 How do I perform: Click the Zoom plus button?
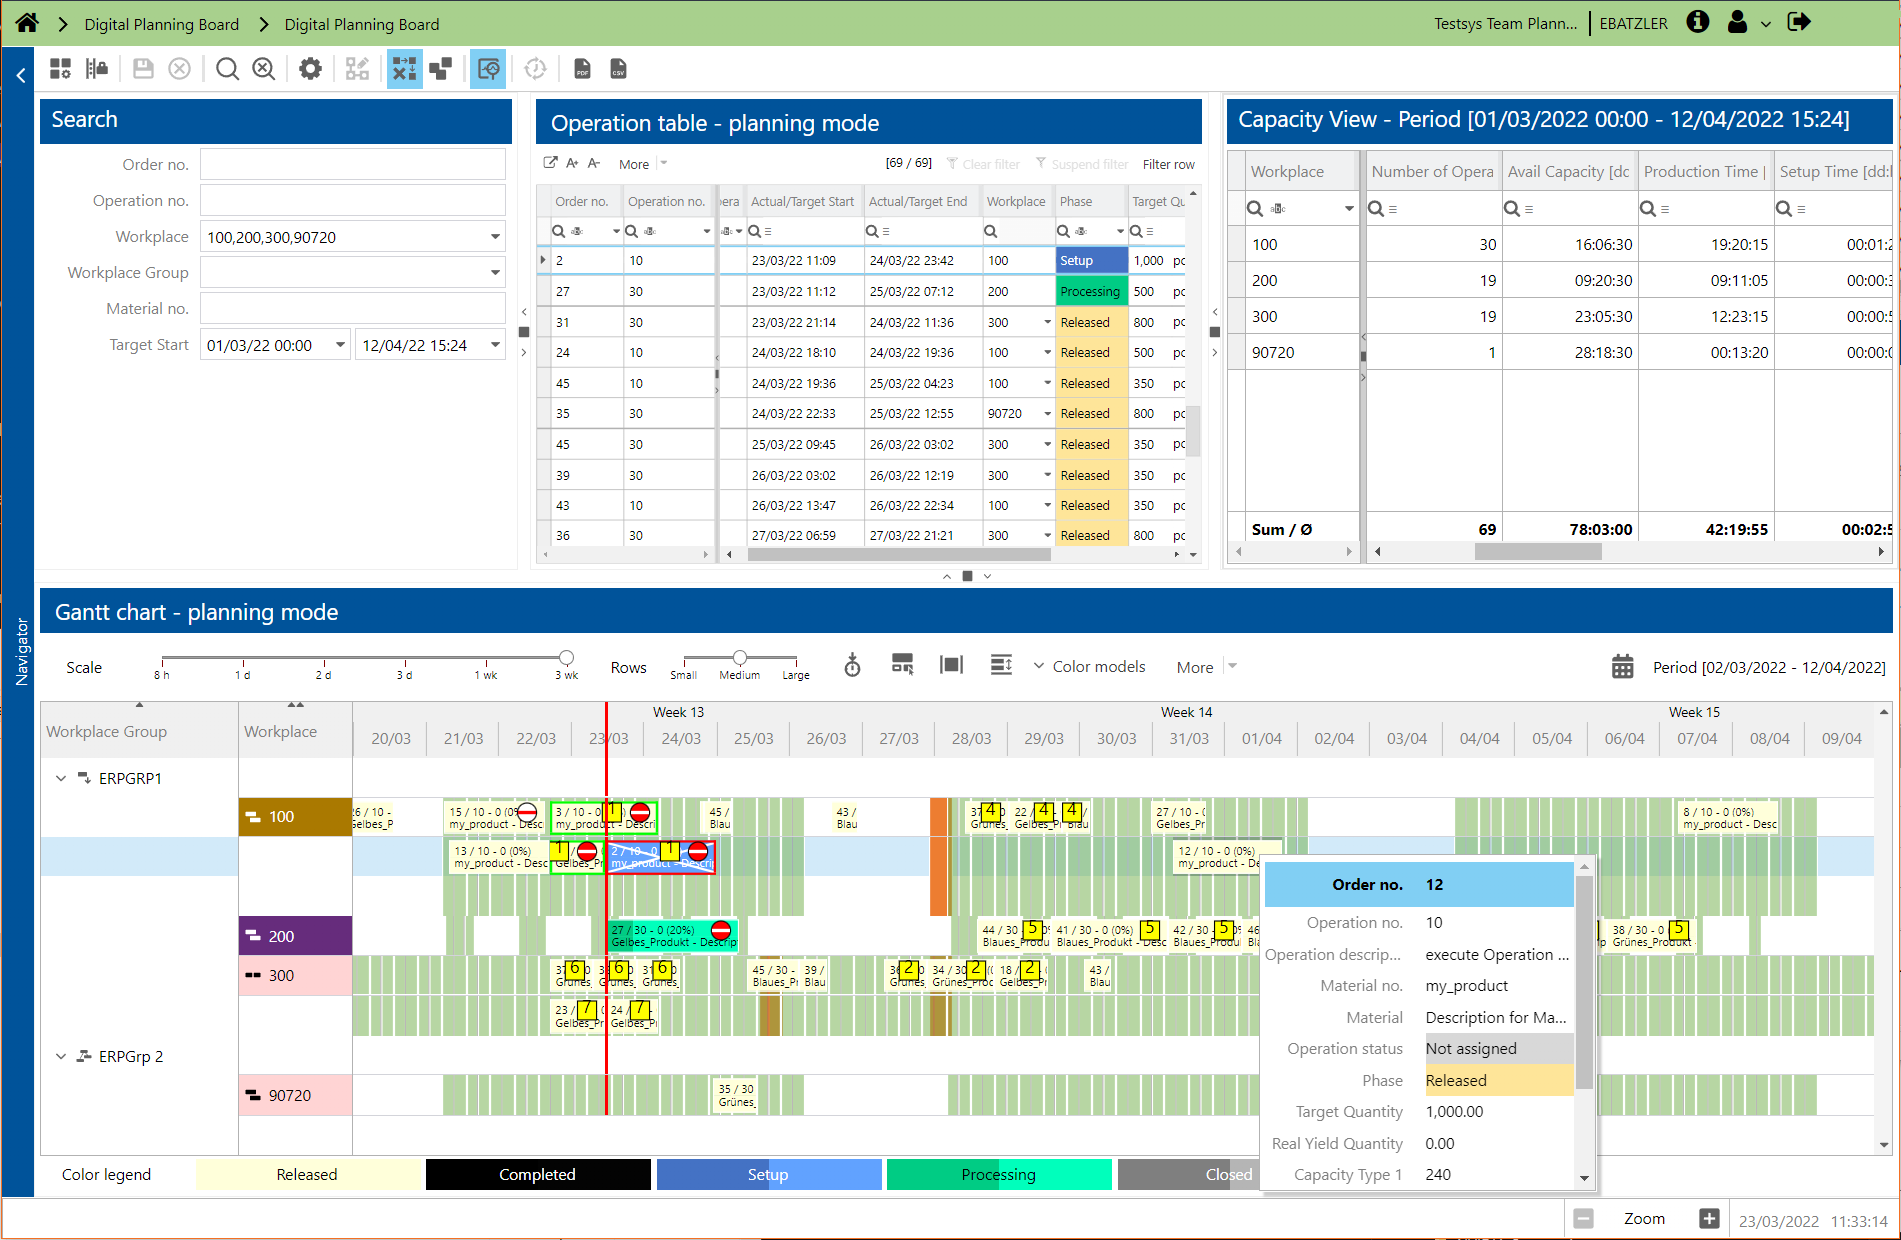pyautogui.click(x=1709, y=1218)
